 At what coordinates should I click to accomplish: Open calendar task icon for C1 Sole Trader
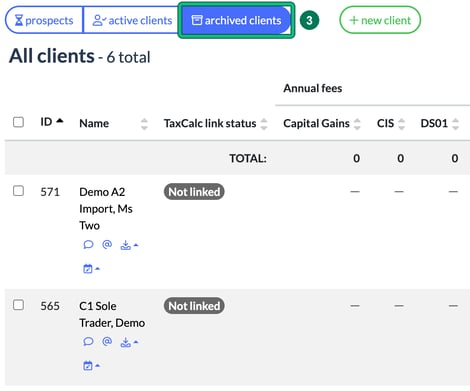click(91, 365)
